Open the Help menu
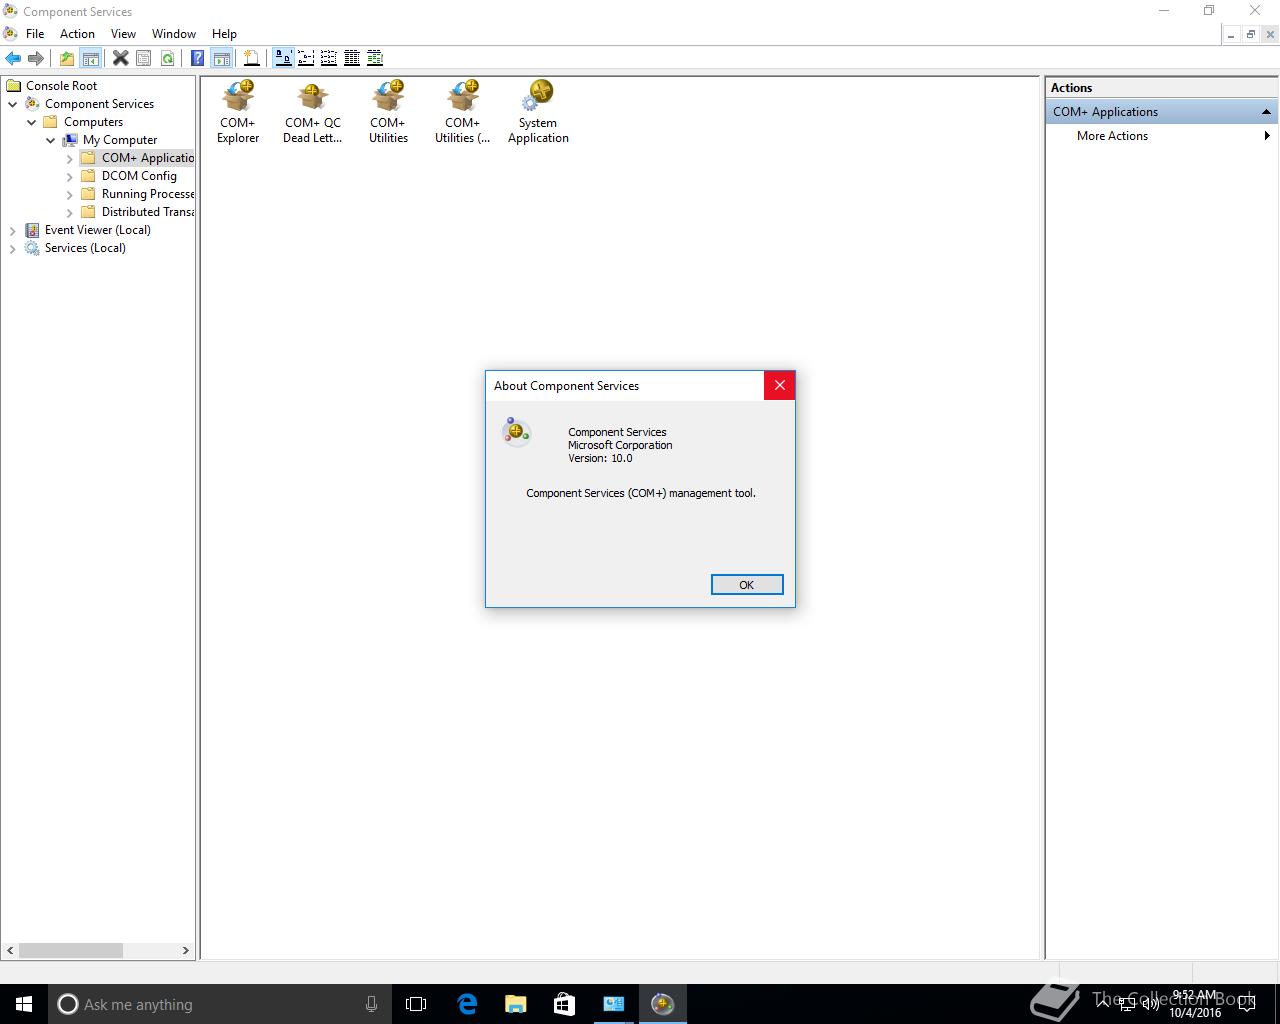This screenshot has height=1024, width=1280. pos(224,34)
